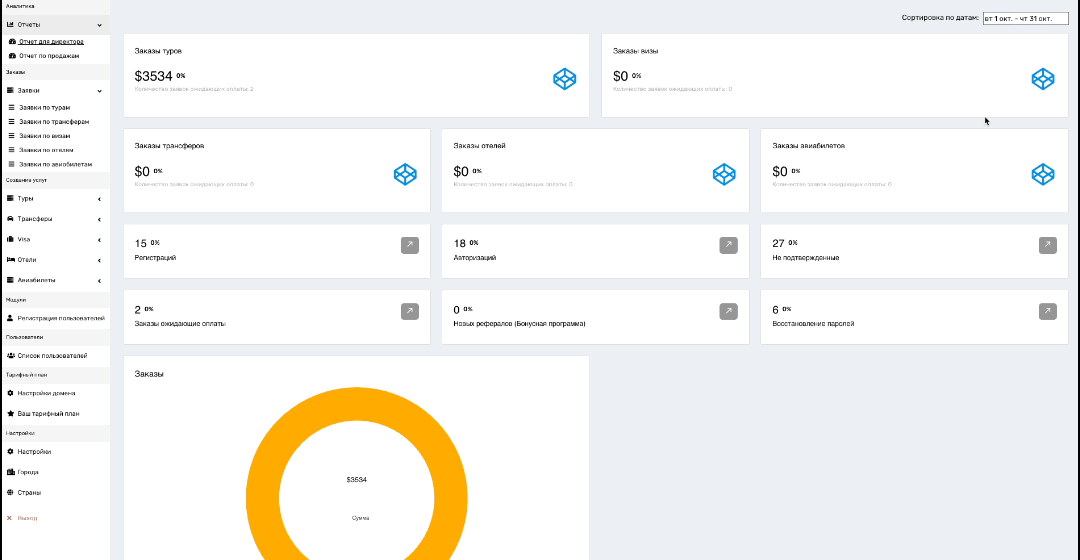Image resolution: width=1080 pixels, height=560 pixels.
Task: Click arrow icon on Авторизаций card
Action: [x=729, y=245]
